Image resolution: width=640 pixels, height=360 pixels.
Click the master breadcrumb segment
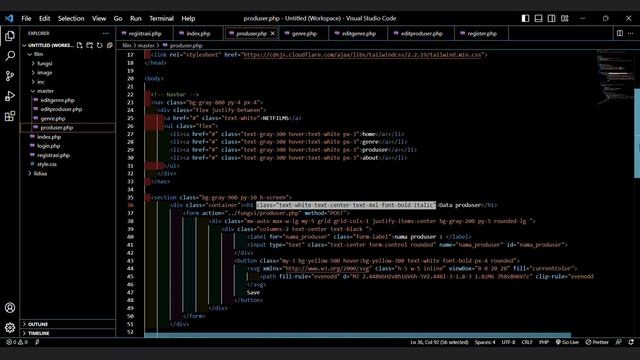click(146, 46)
